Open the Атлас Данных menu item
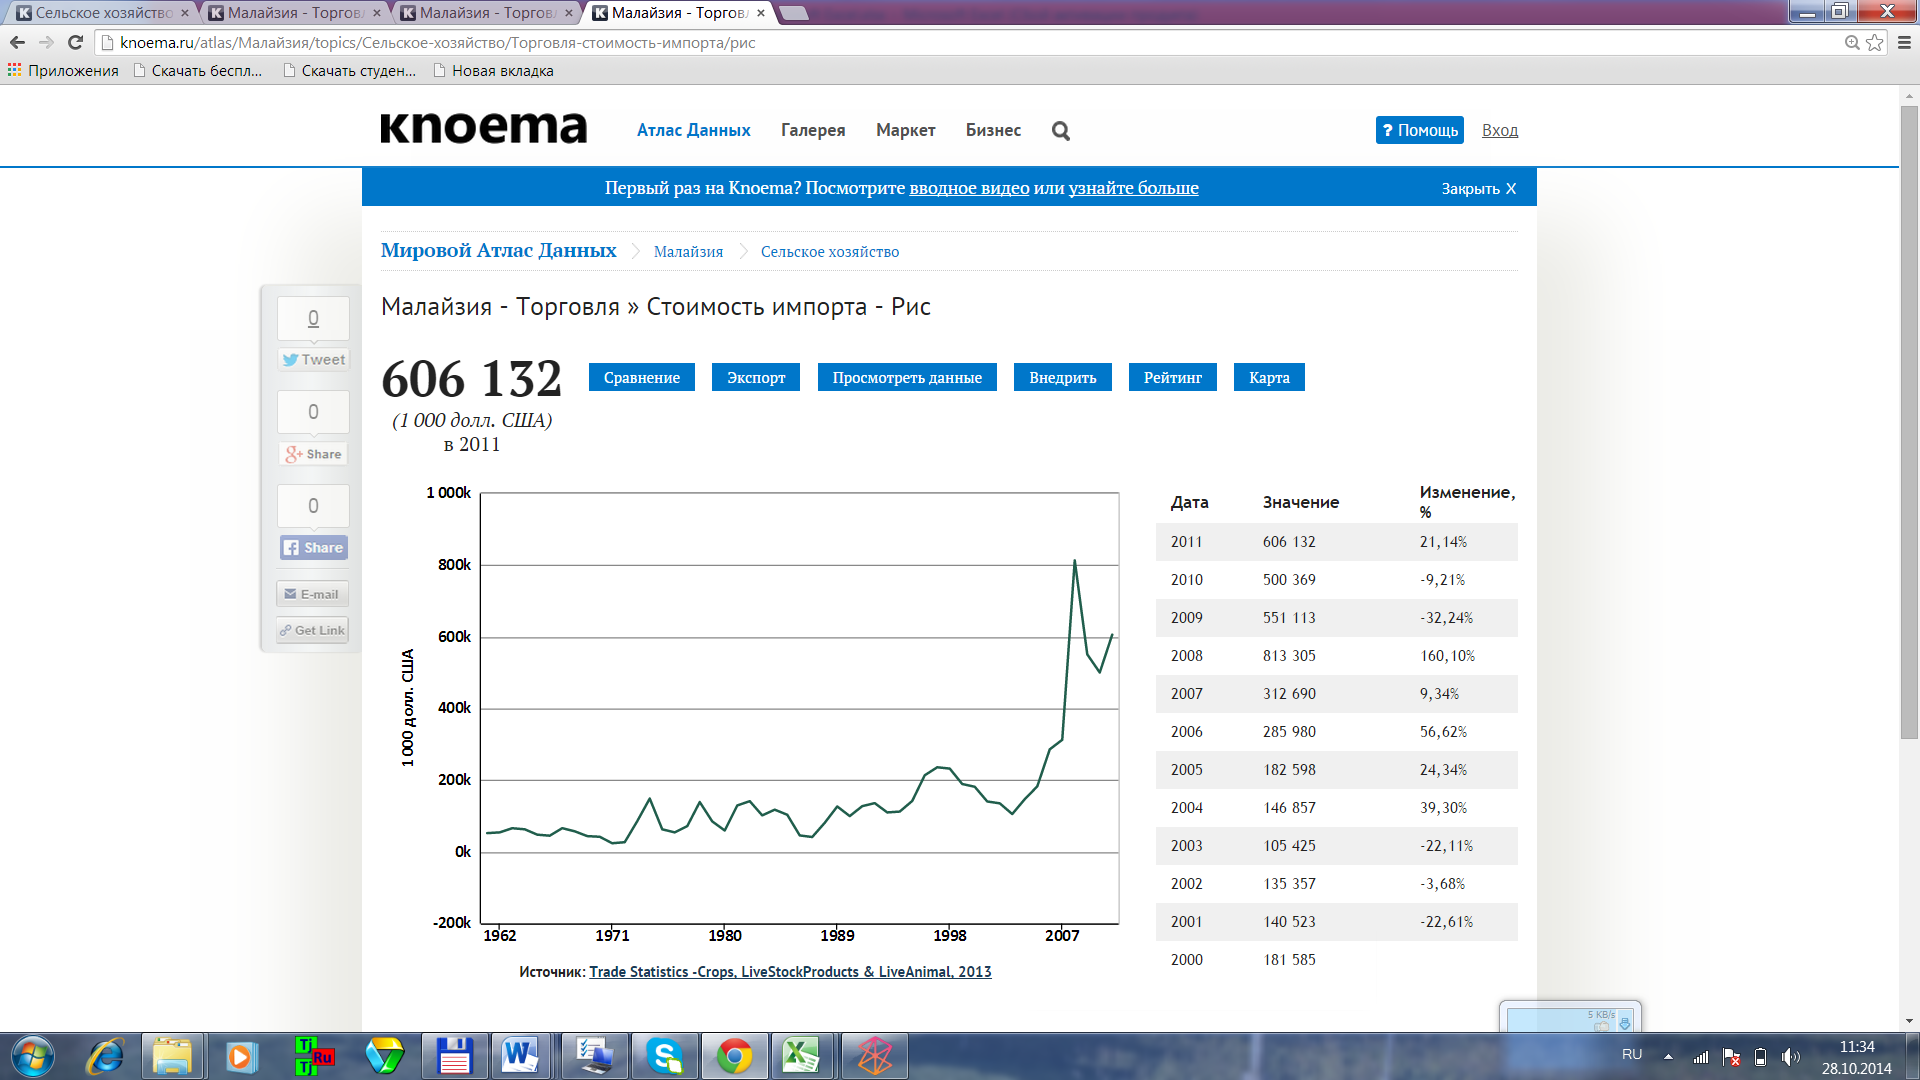This screenshot has width=1920, height=1080. [693, 130]
